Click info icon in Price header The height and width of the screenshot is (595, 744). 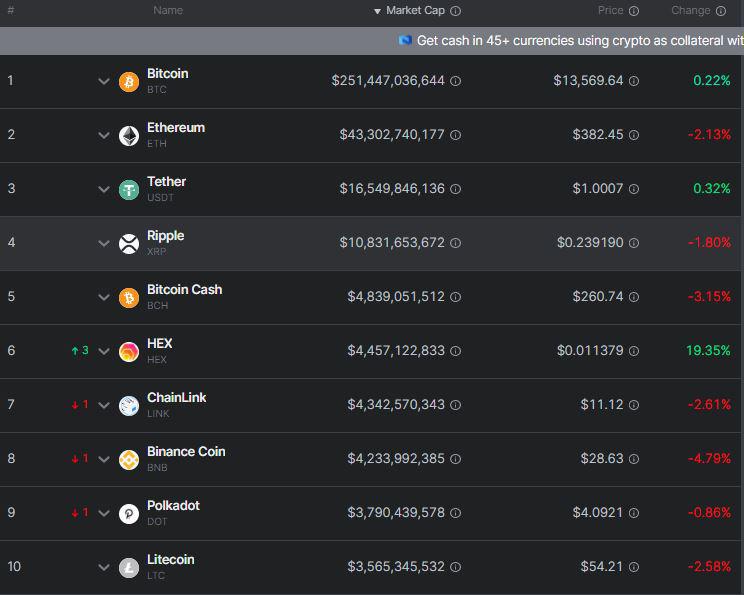tap(634, 11)
